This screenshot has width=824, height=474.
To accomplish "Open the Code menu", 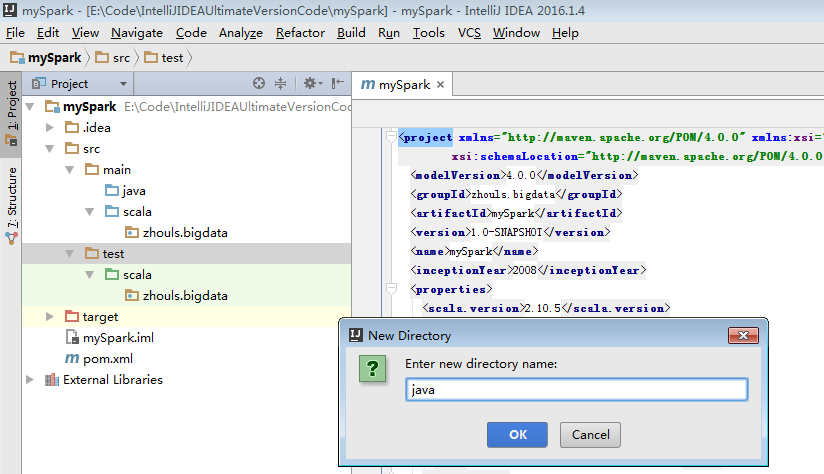I will 191,33.
